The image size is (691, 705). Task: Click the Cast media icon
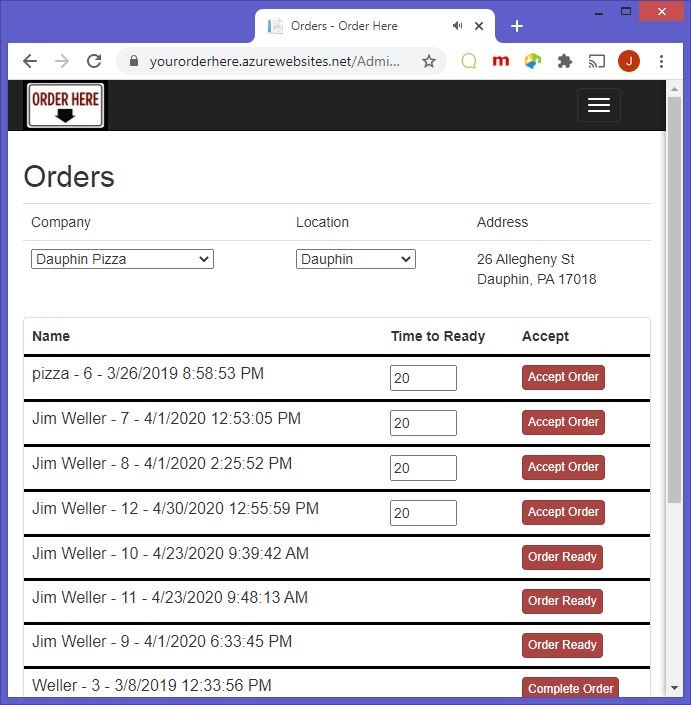pyautogui.click(x=597, y=61)
